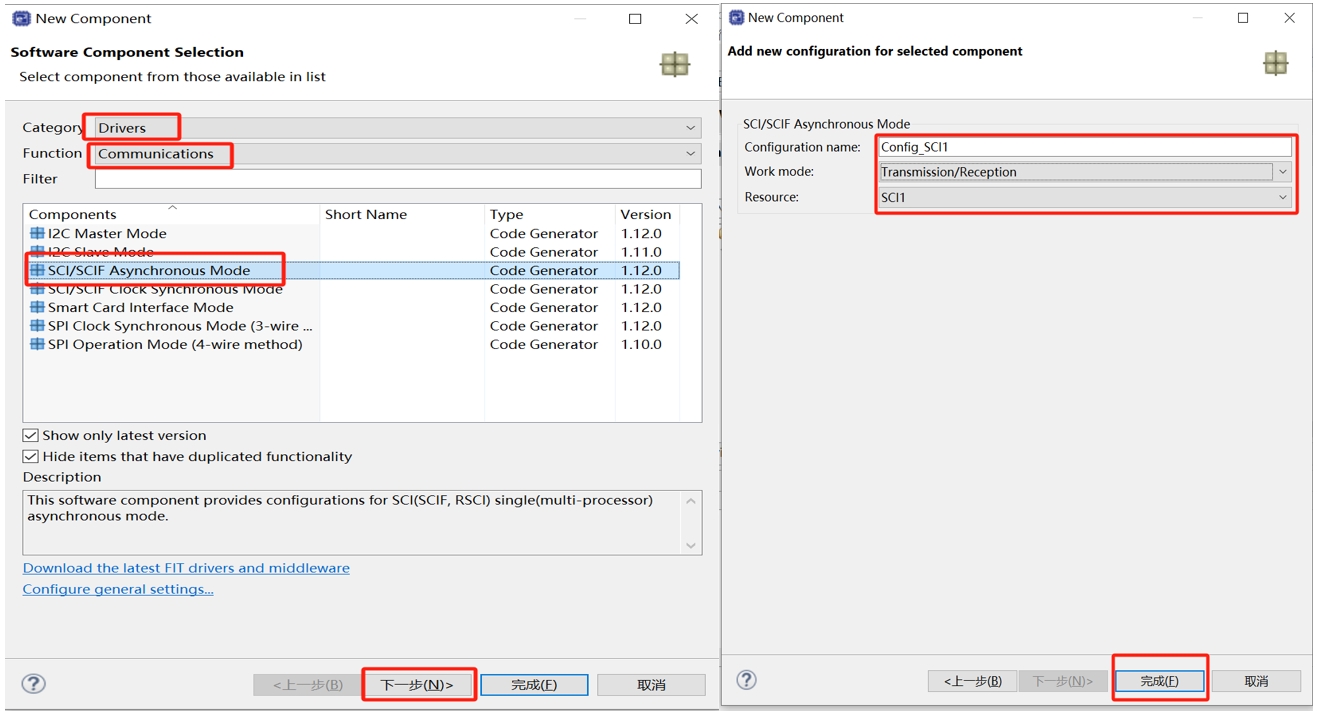Click component banner icon in left dialog

coord(675,65)
